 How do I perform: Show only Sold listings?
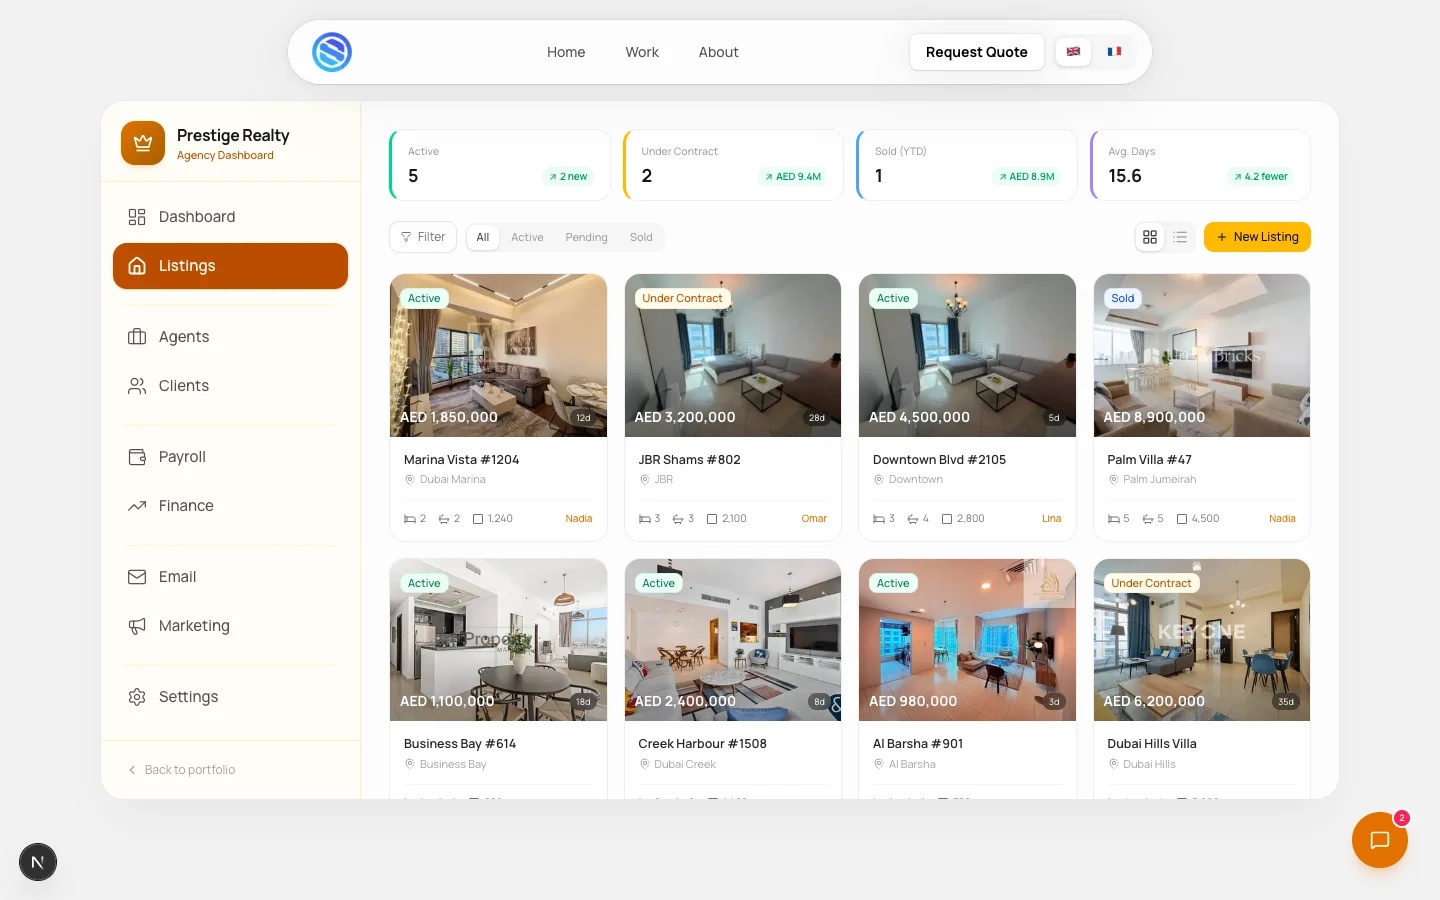pyautogui.click(x=641, y=237)
